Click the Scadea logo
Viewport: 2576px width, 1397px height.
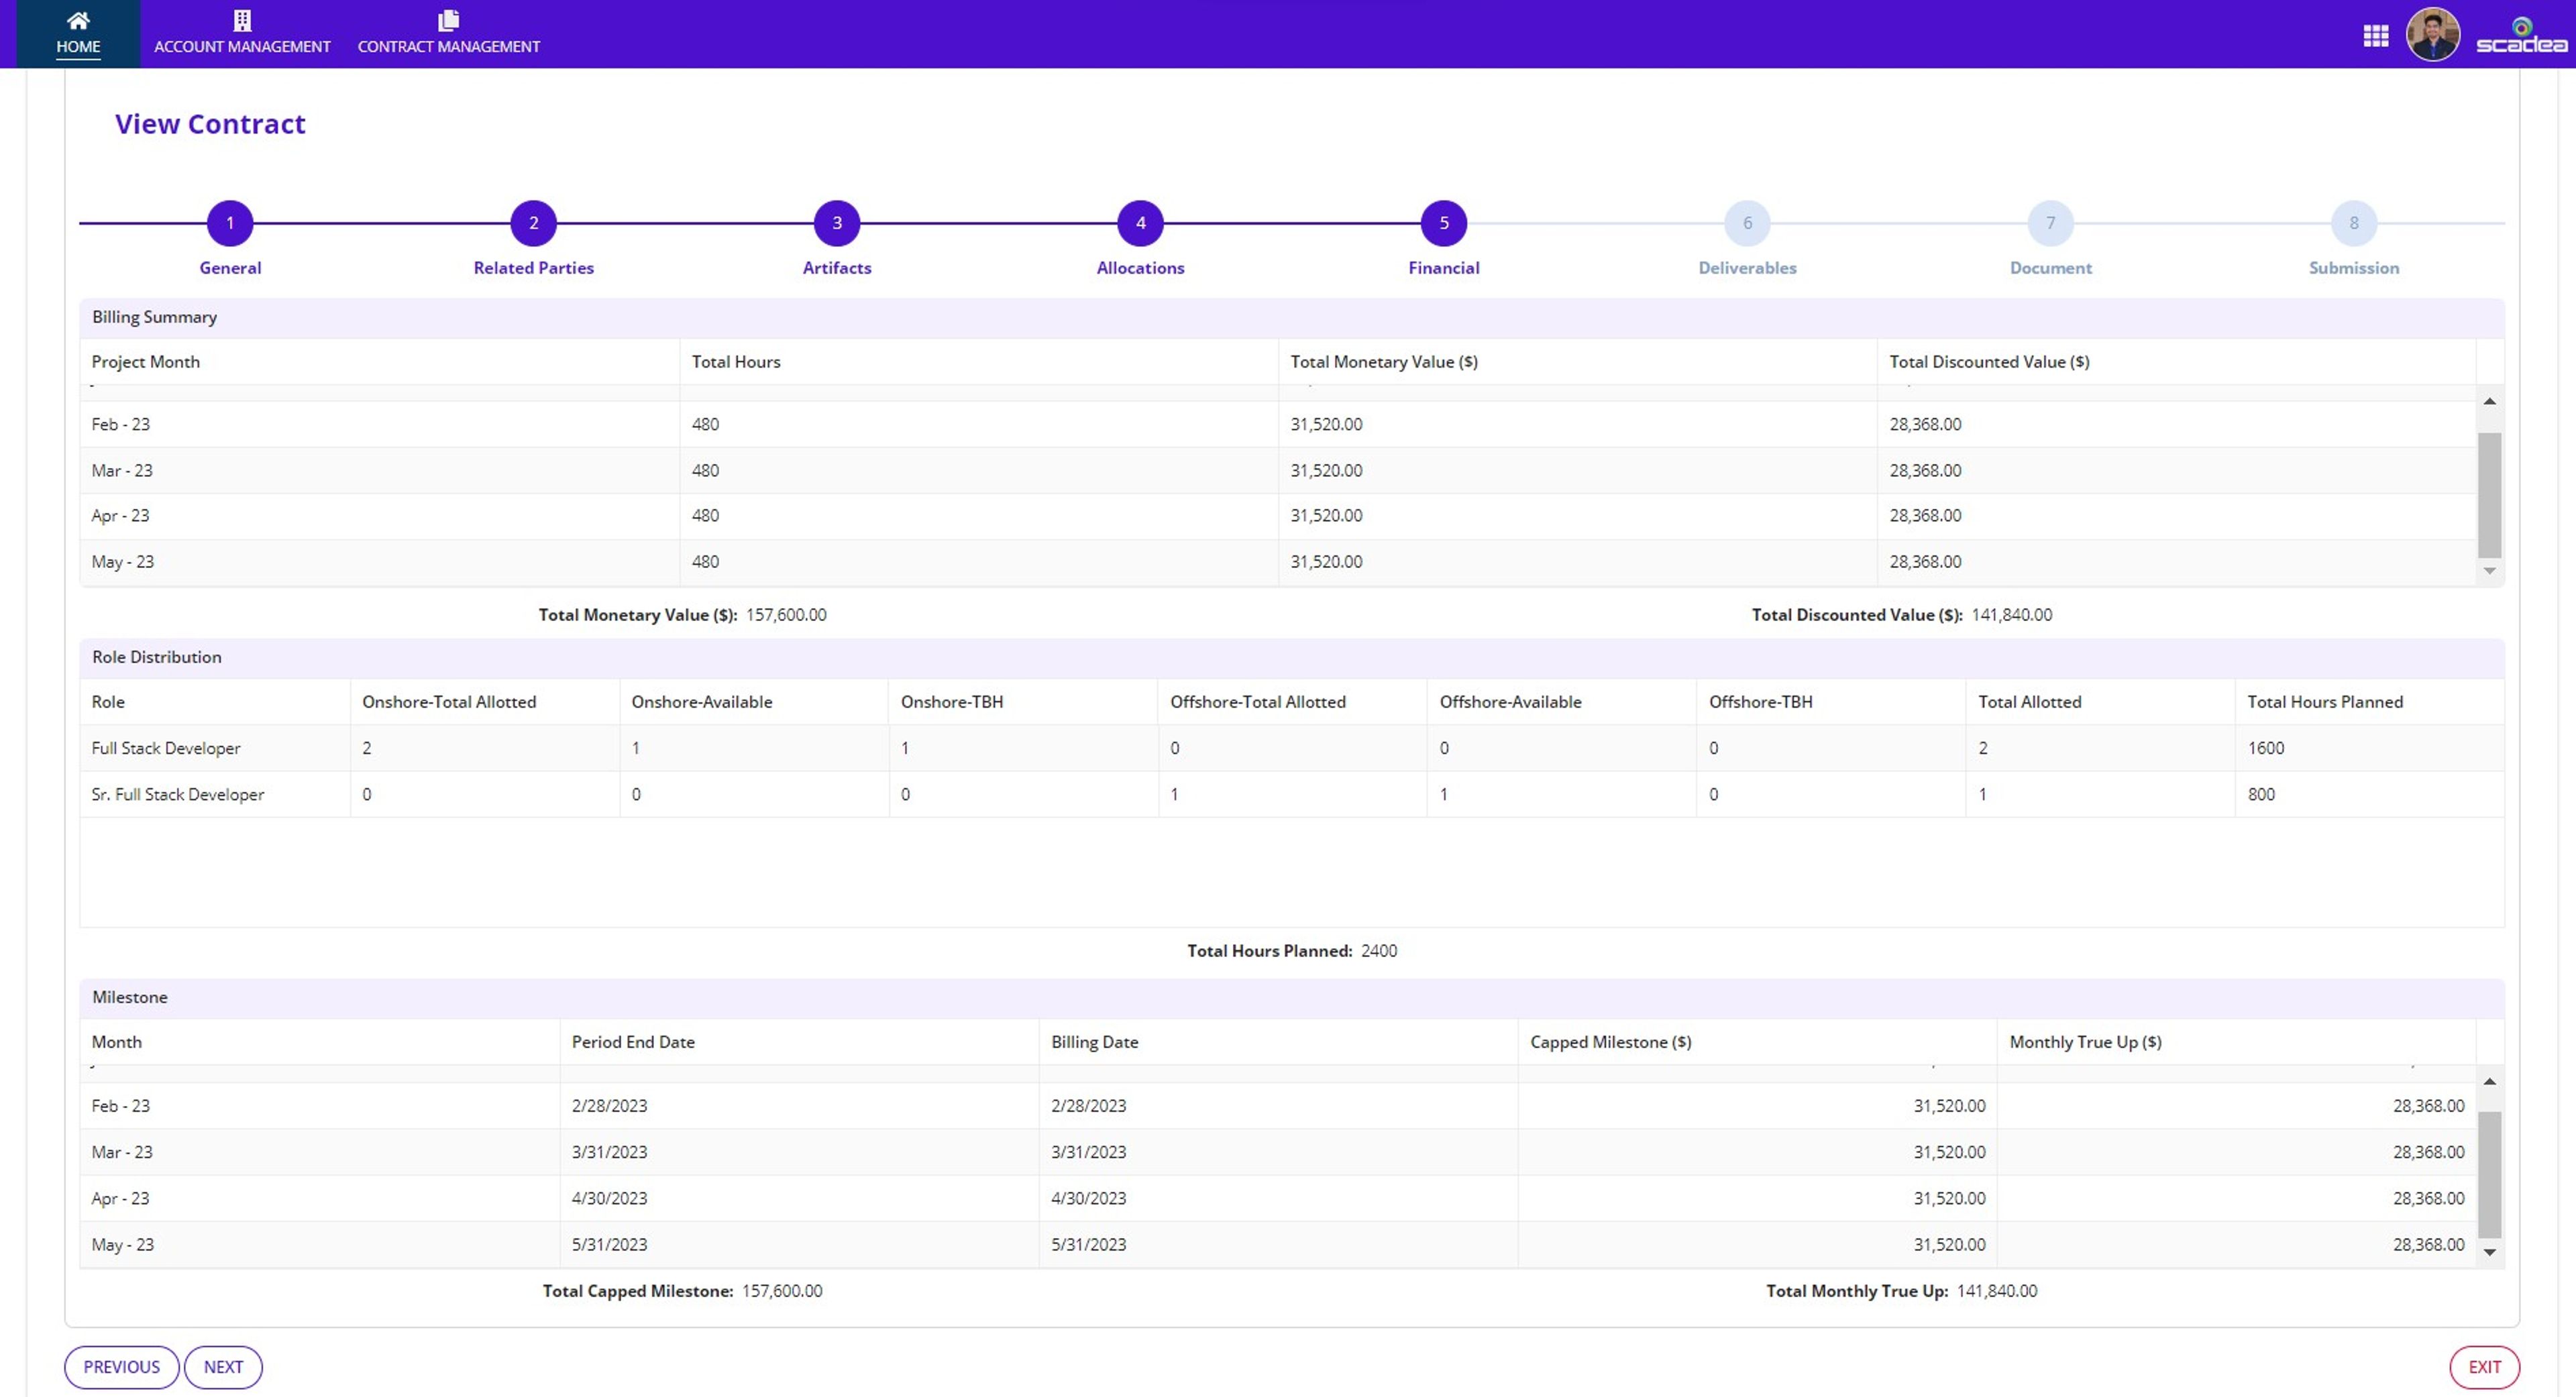tap(2522, 36)
